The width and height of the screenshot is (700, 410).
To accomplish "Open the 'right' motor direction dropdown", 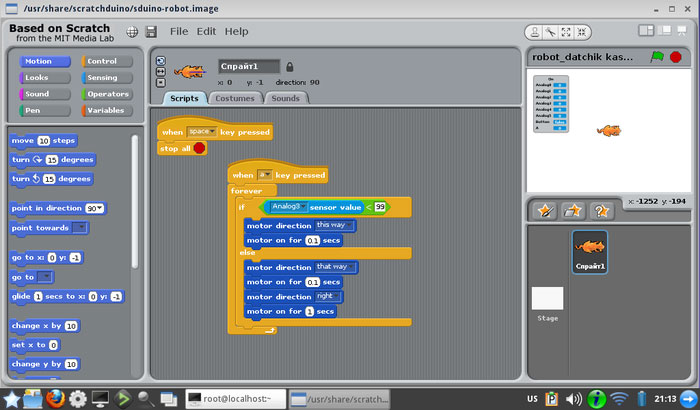I will pyautogui.click(x=328, y=296).
